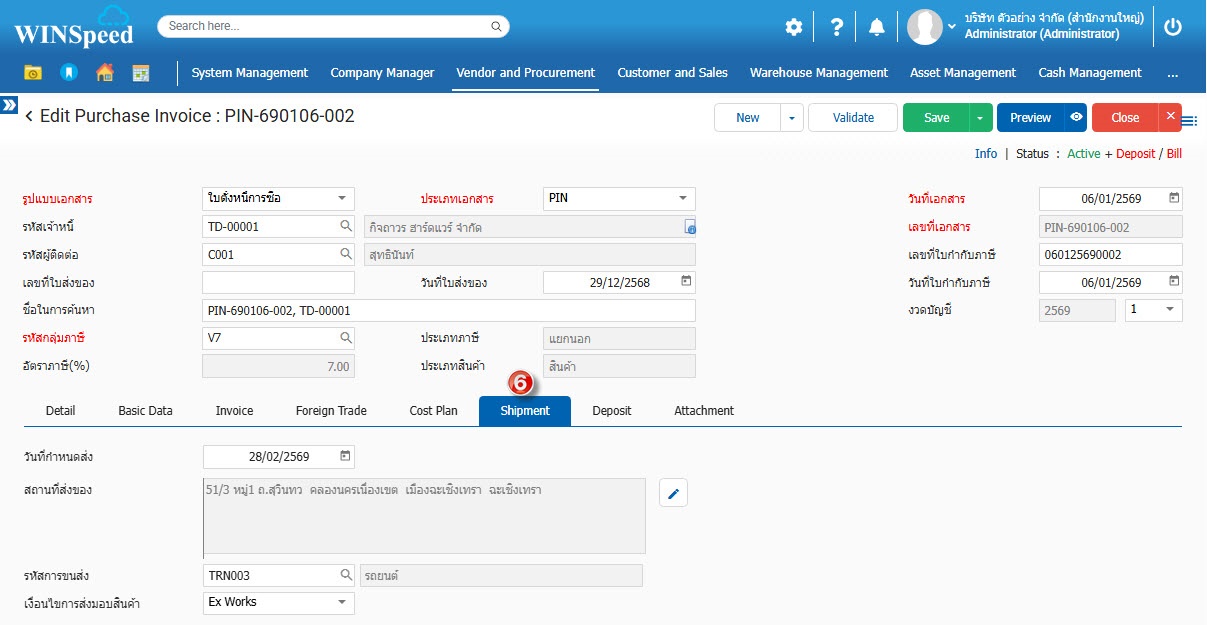Switch to the Deposit tab
Viewport: 1207px width, 625px height.
611,411
